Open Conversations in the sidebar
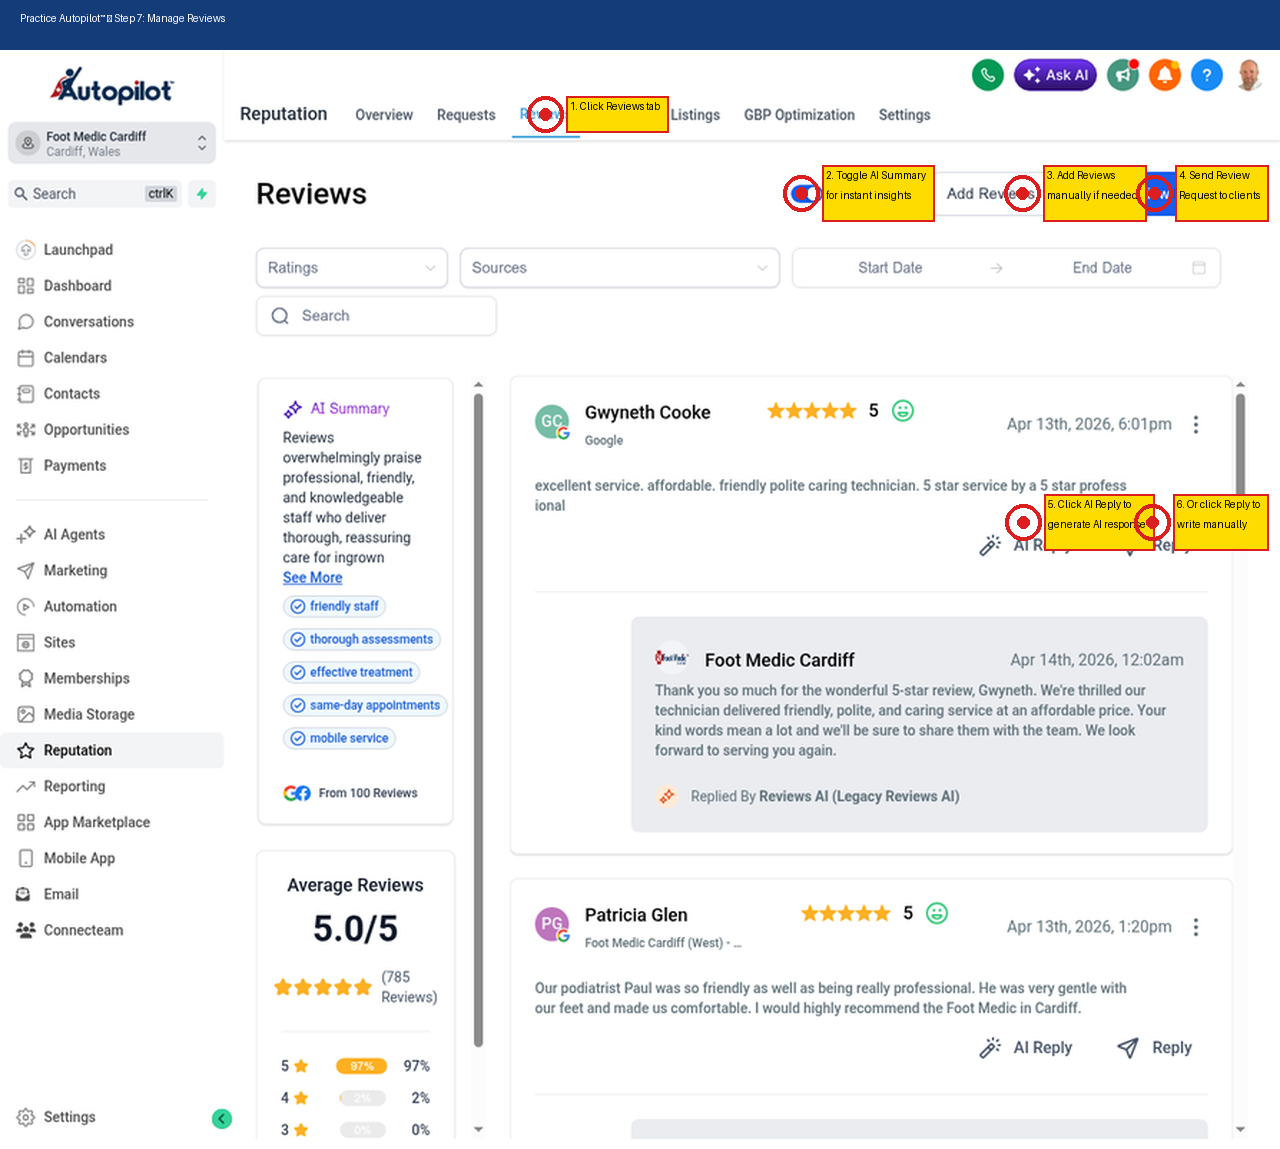The height and width of the screenshot is (1149, 1280). coord(88,322)
